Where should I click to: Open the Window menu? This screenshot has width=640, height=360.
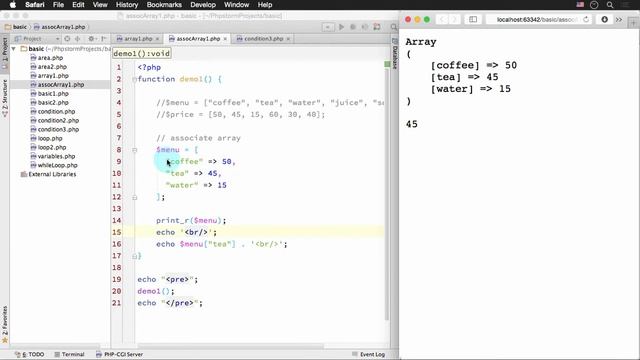tap(236, 5)
